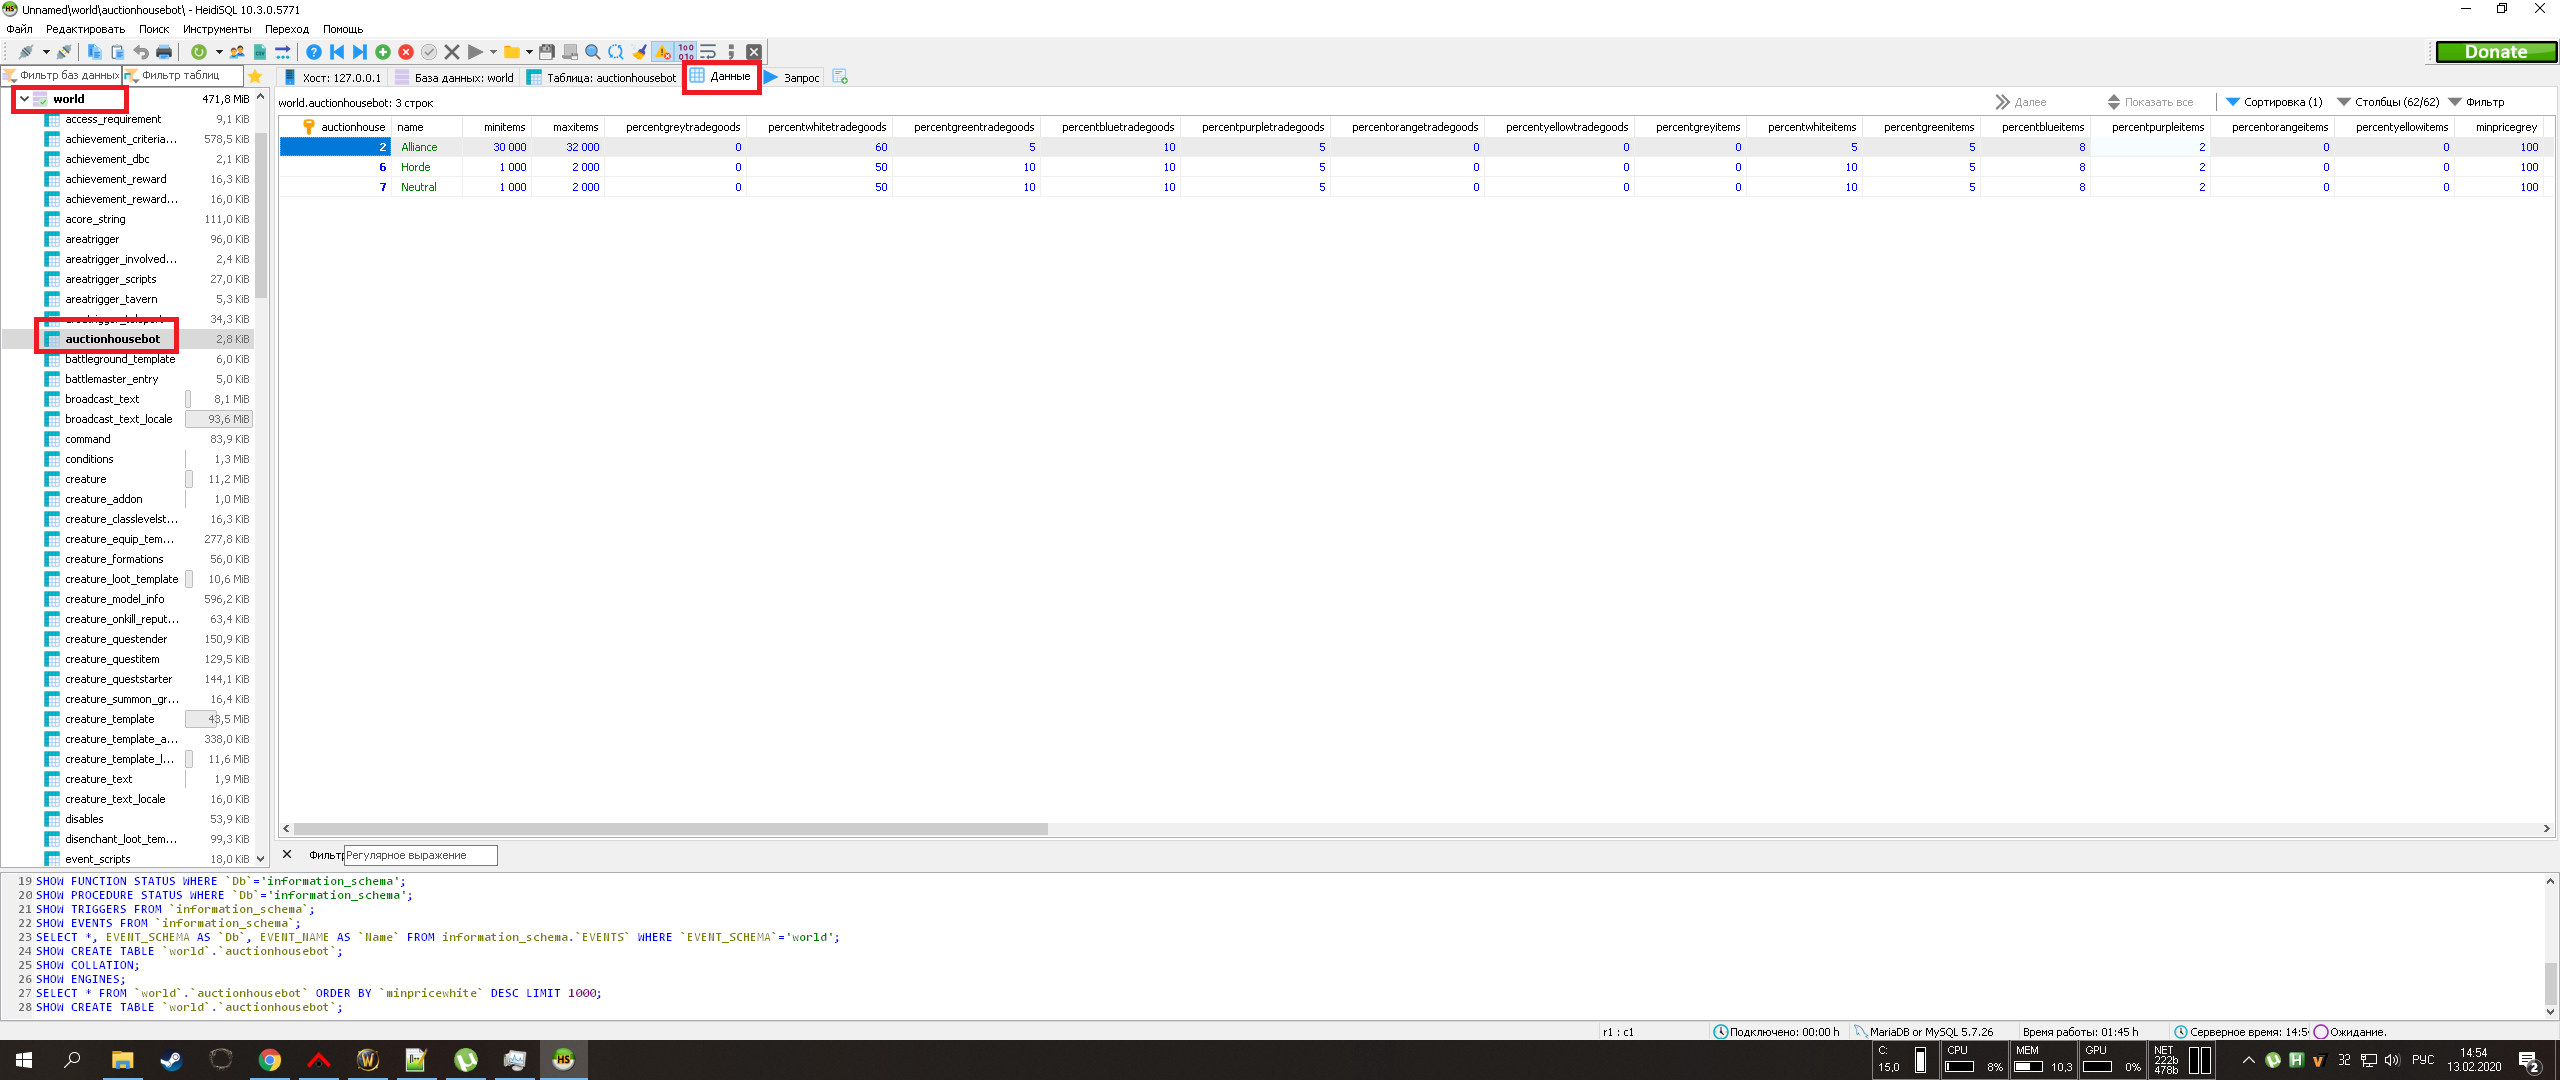Click the green refresh icon
Viewport: 2560px width, 1080px height.
tap(199, 52)
